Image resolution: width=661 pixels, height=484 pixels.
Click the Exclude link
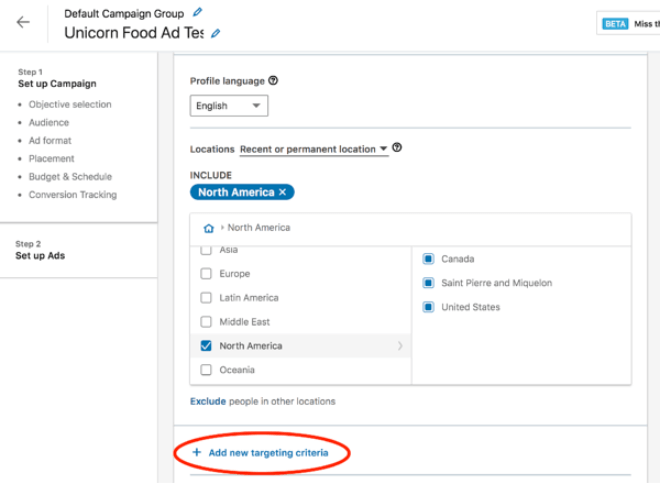pyautogui.click(x=208, y=401)
